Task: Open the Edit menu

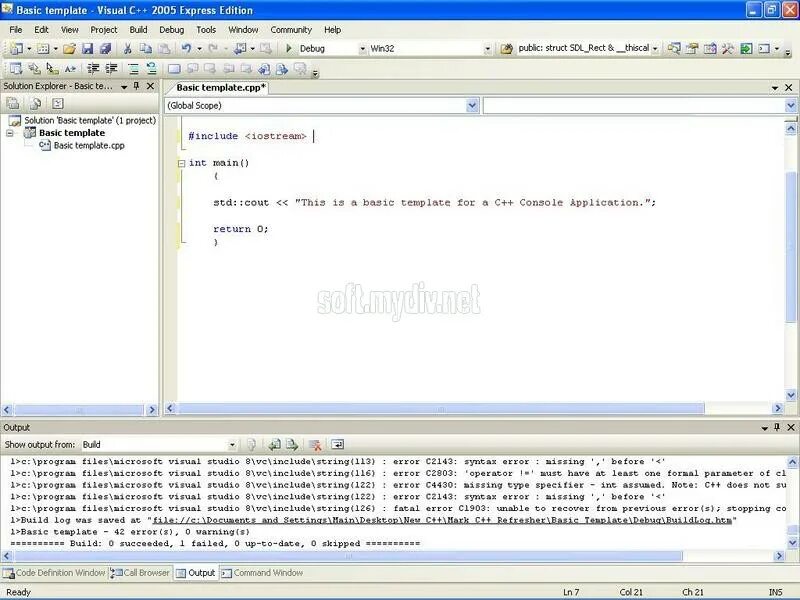Action: [41, 30]
